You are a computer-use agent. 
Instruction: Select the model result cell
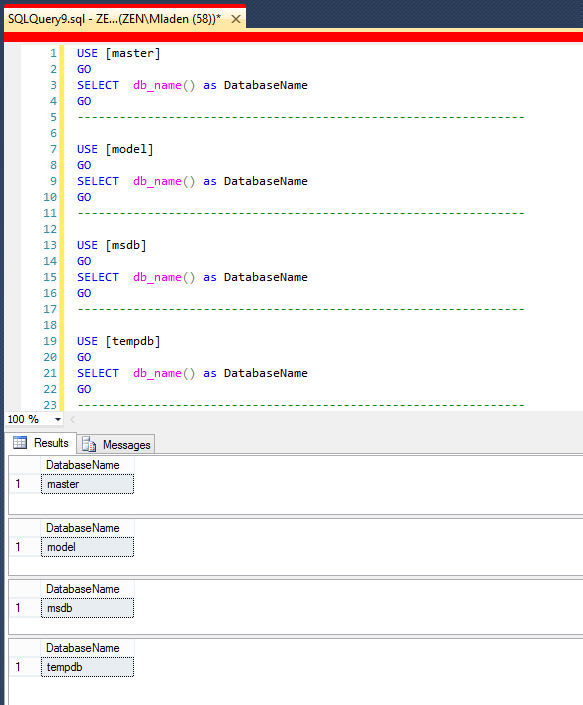(x=87, y=547)
